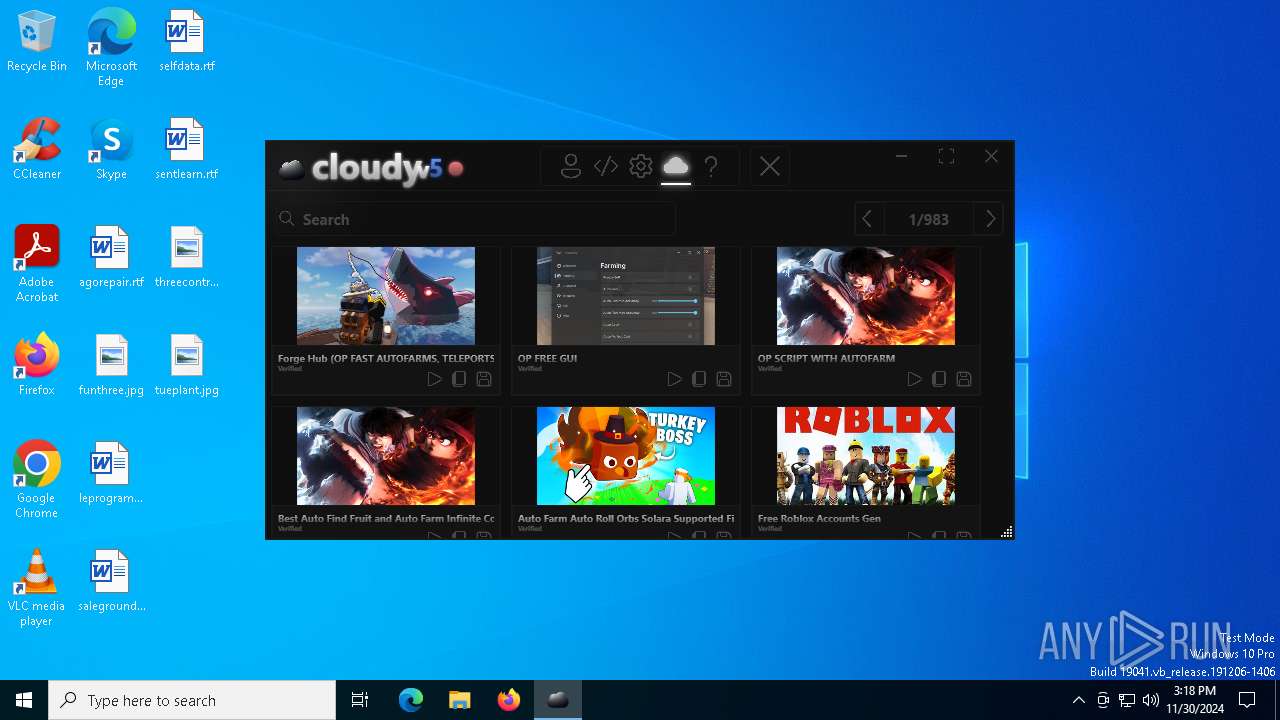The height and width of the screenshot is (720, 1280).
Task: Open VLC media player desktop shortcut
Action: point(37,588)
